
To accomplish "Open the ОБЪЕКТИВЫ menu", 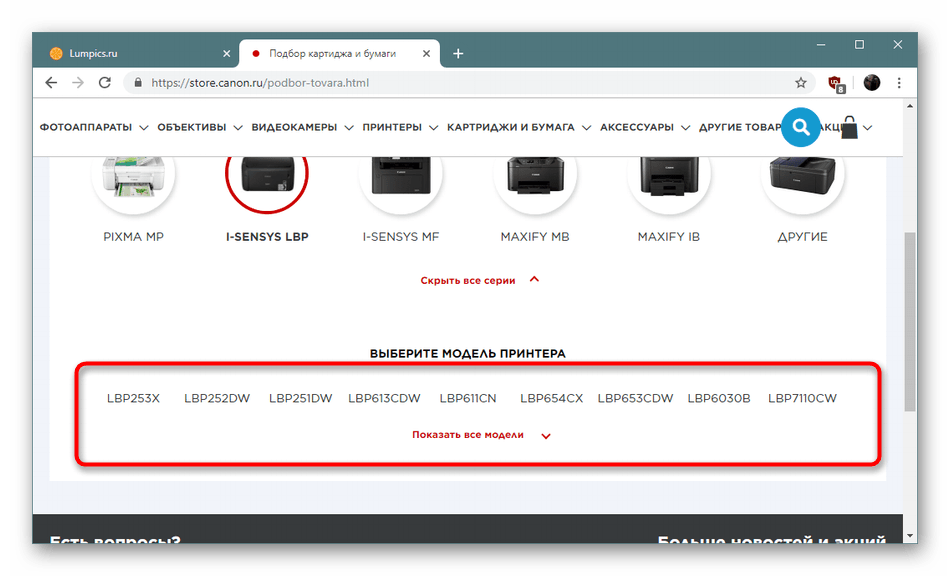I will point(191,127).
